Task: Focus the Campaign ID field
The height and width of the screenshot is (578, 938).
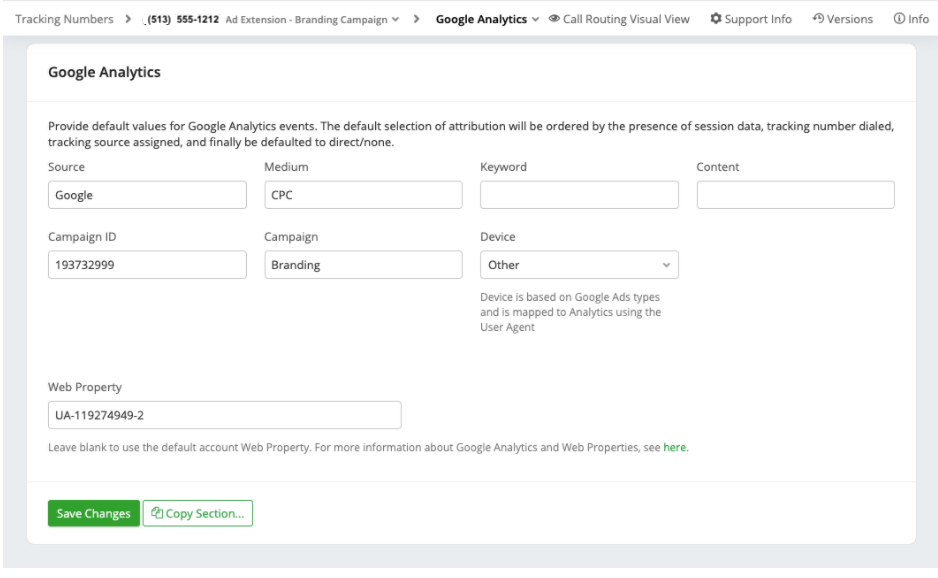Action: point(147,265)
